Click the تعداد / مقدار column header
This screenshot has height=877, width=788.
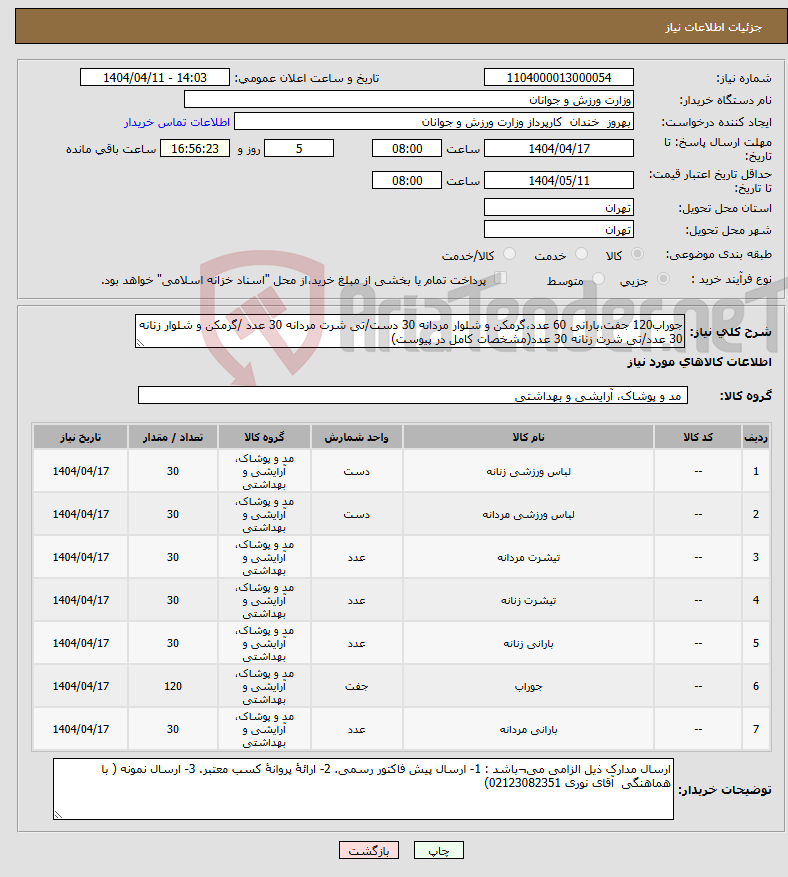[173, 437]
